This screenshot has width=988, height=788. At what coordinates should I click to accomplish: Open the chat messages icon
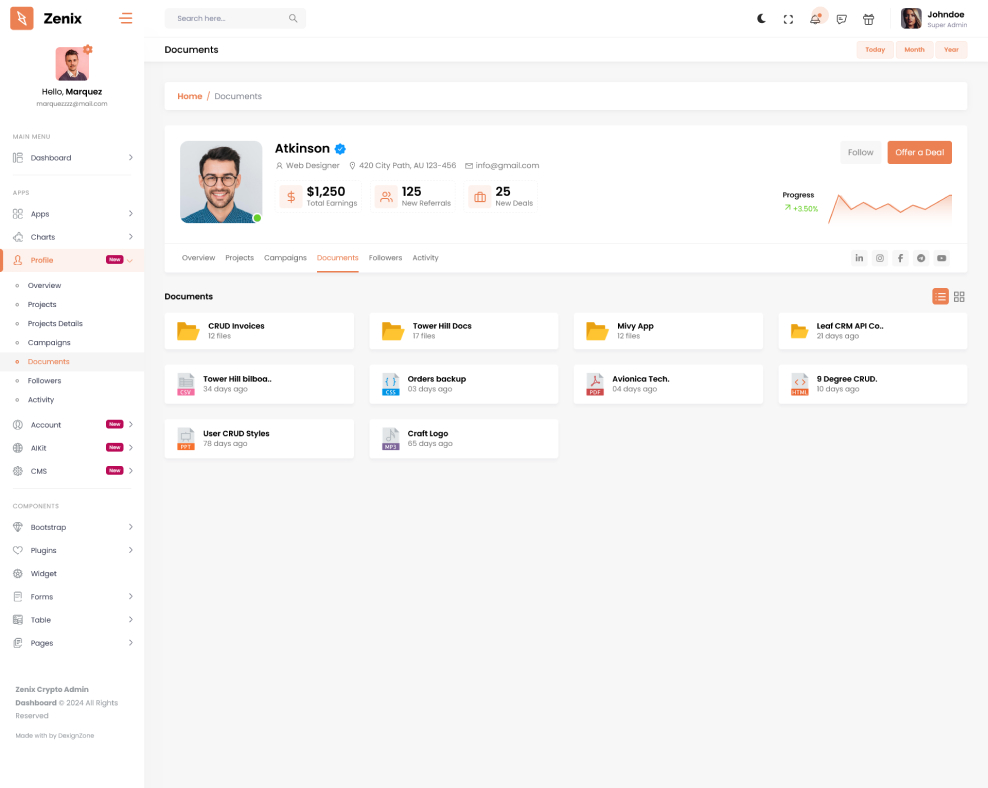coord(841,19)
